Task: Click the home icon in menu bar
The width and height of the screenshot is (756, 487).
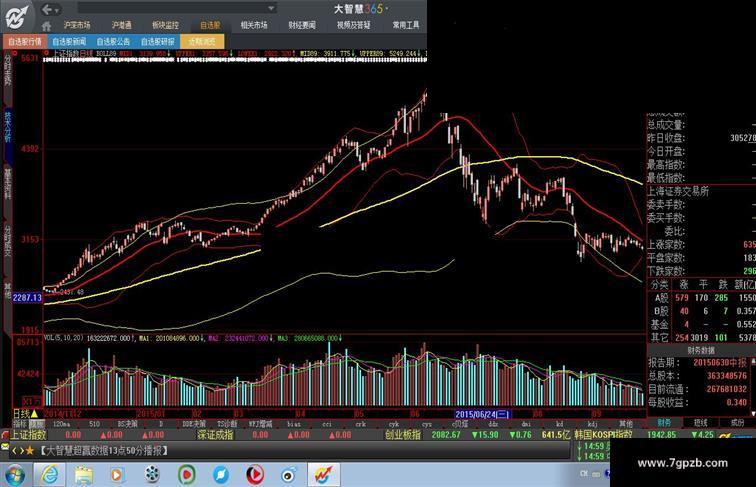Action: [46, 26]
